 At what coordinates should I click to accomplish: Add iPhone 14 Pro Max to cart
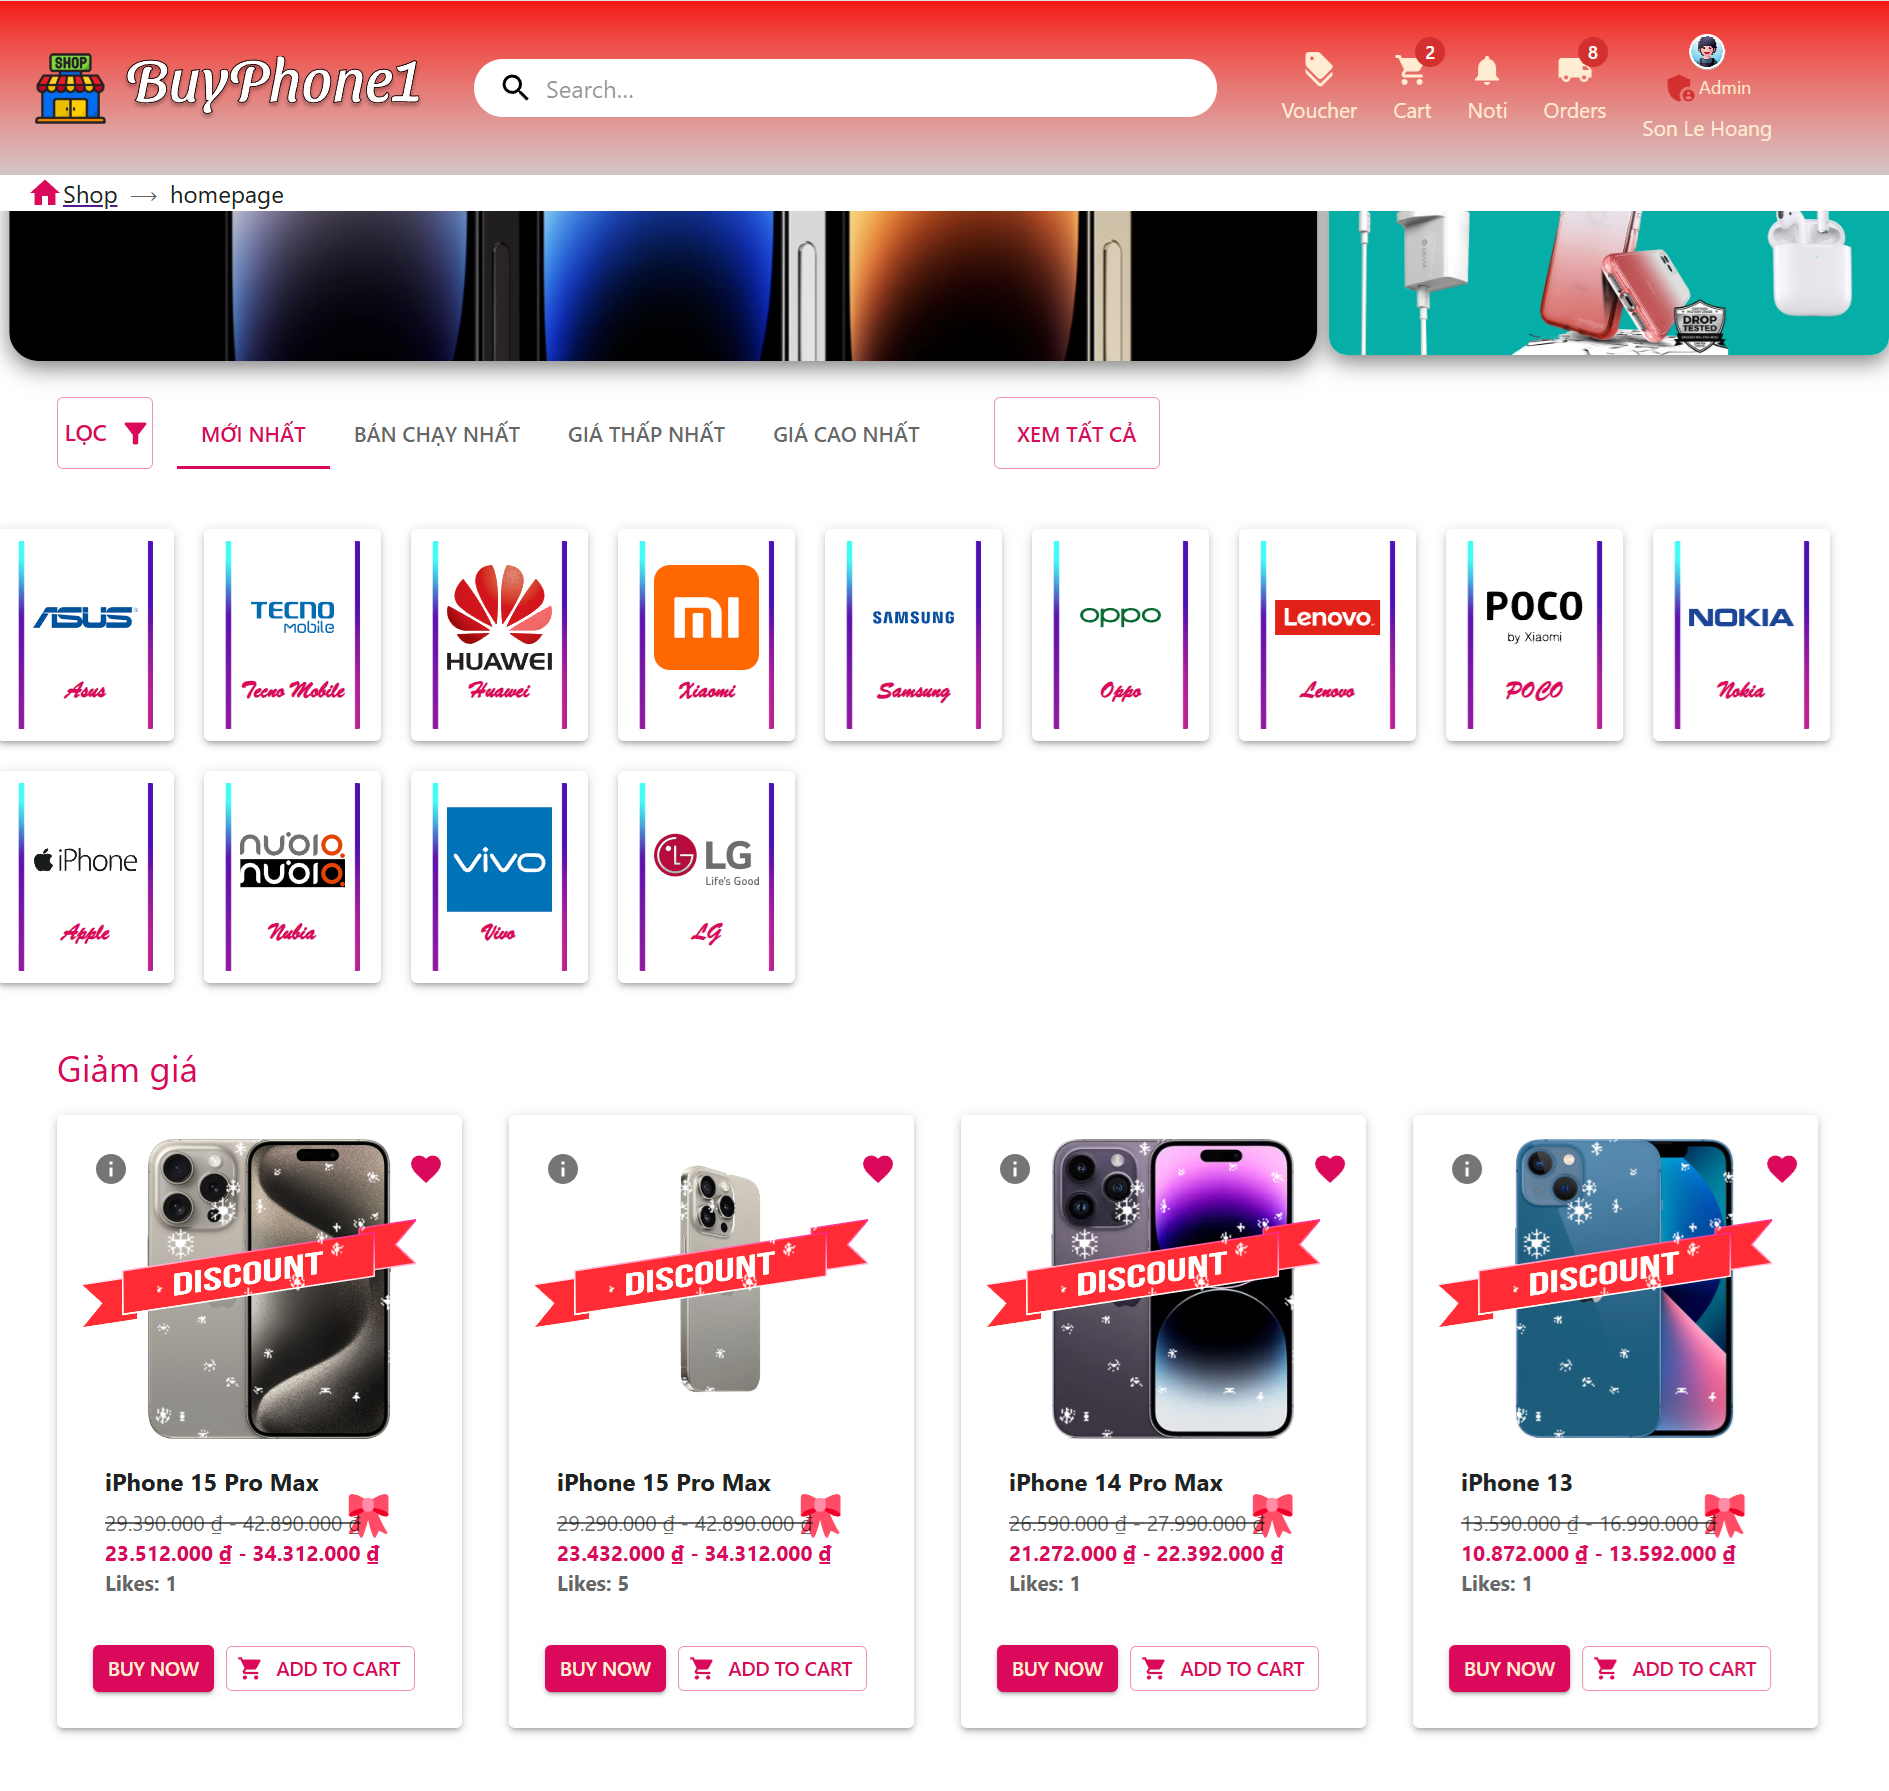[x=1224, y=1669]
